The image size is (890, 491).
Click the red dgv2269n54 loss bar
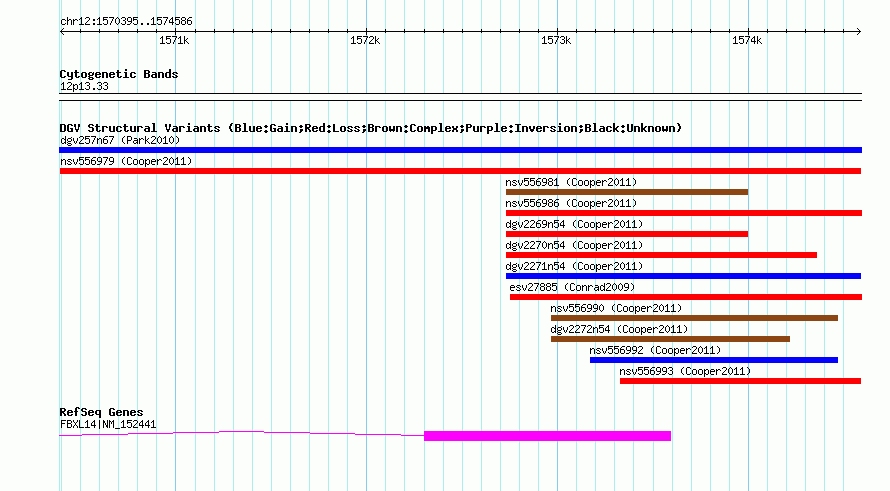point(627,234)
